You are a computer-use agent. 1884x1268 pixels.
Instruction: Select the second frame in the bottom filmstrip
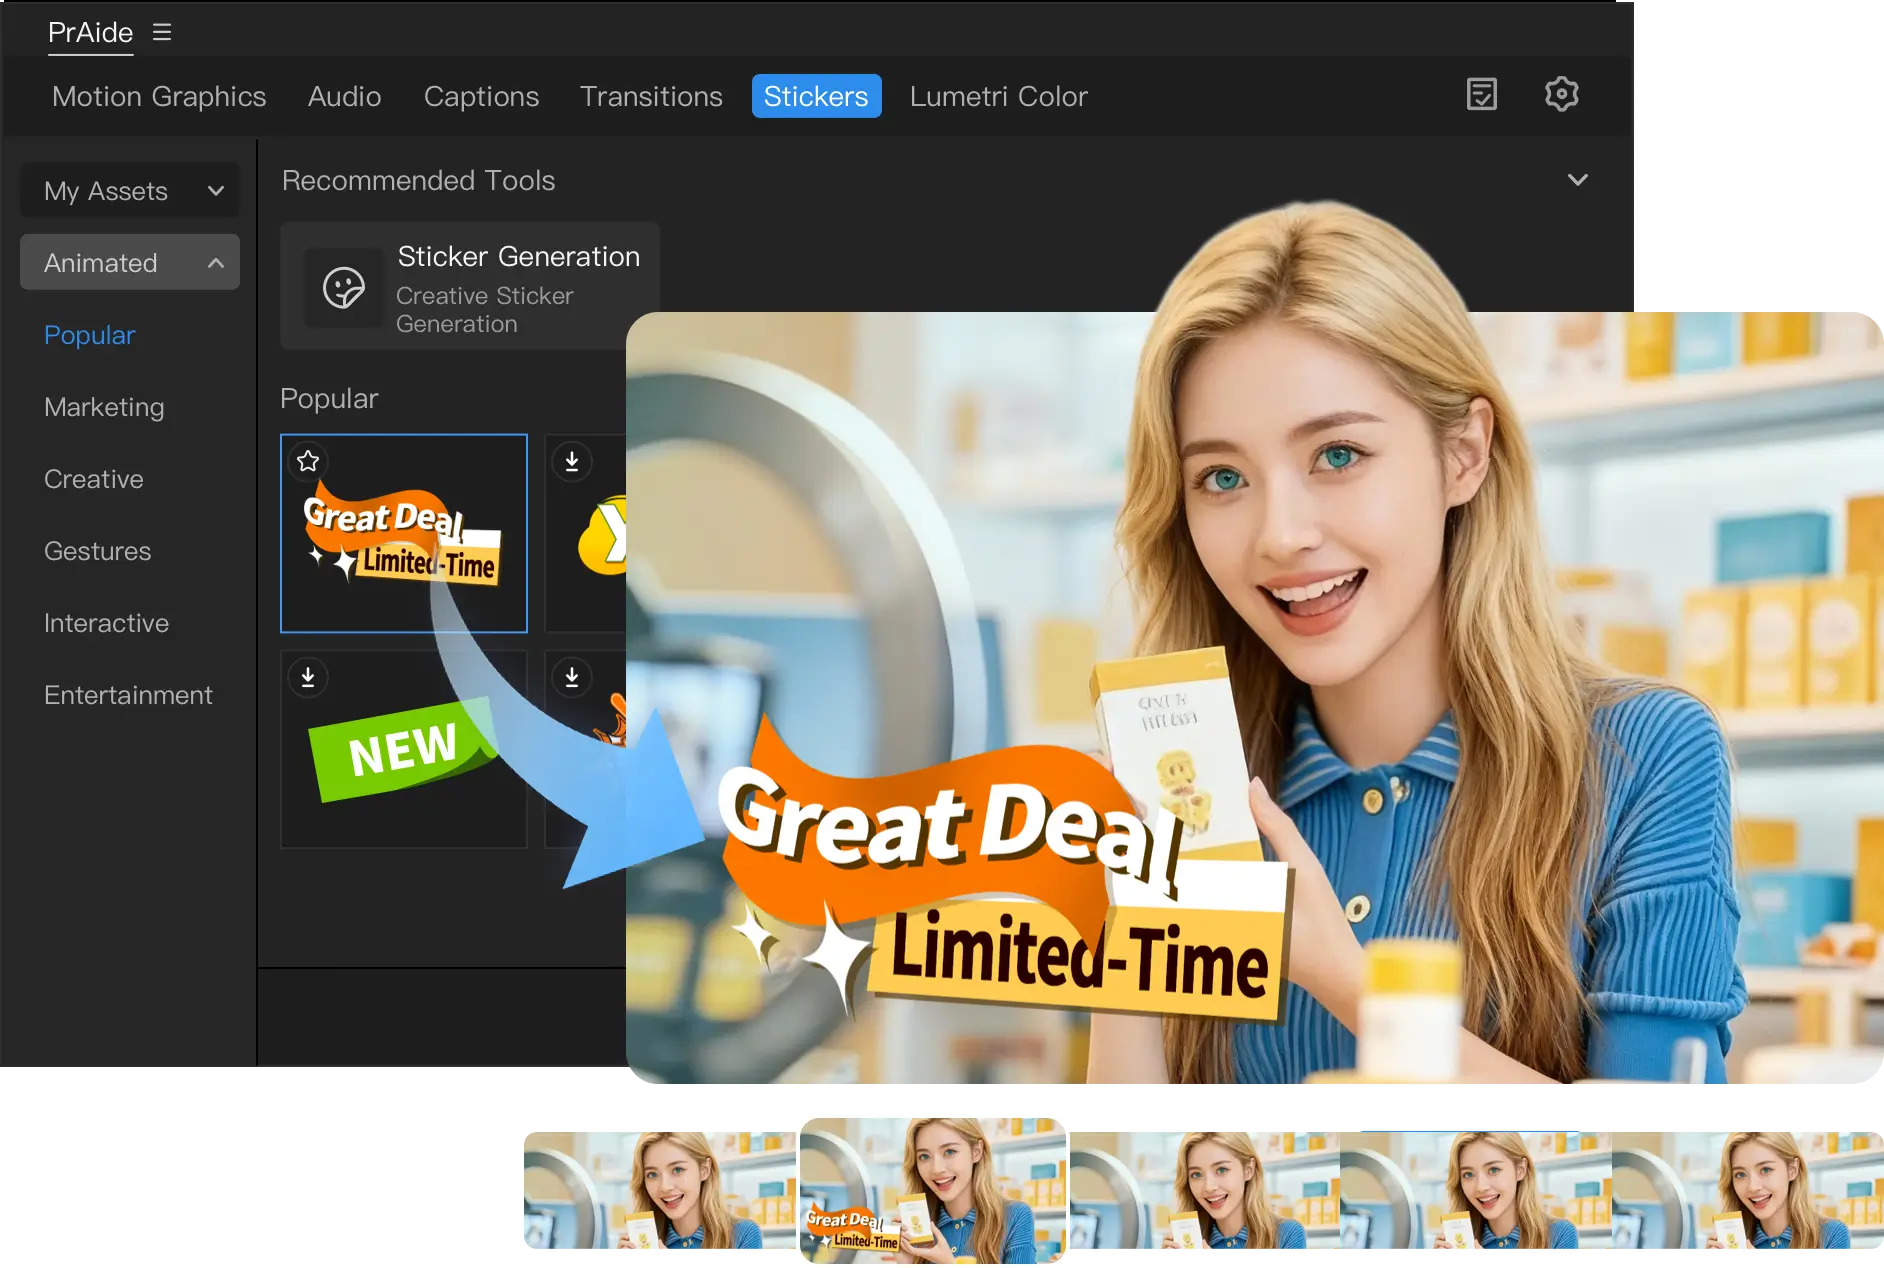932,1192
